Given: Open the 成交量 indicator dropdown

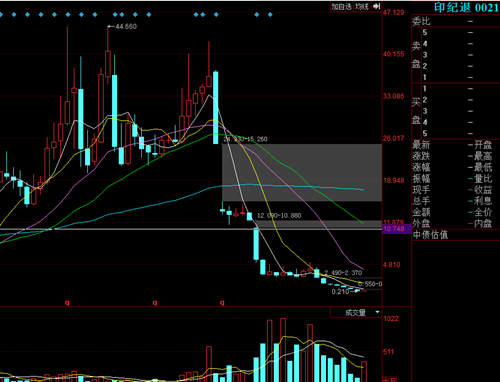Looking at the screenshot, I should (355, 313).
